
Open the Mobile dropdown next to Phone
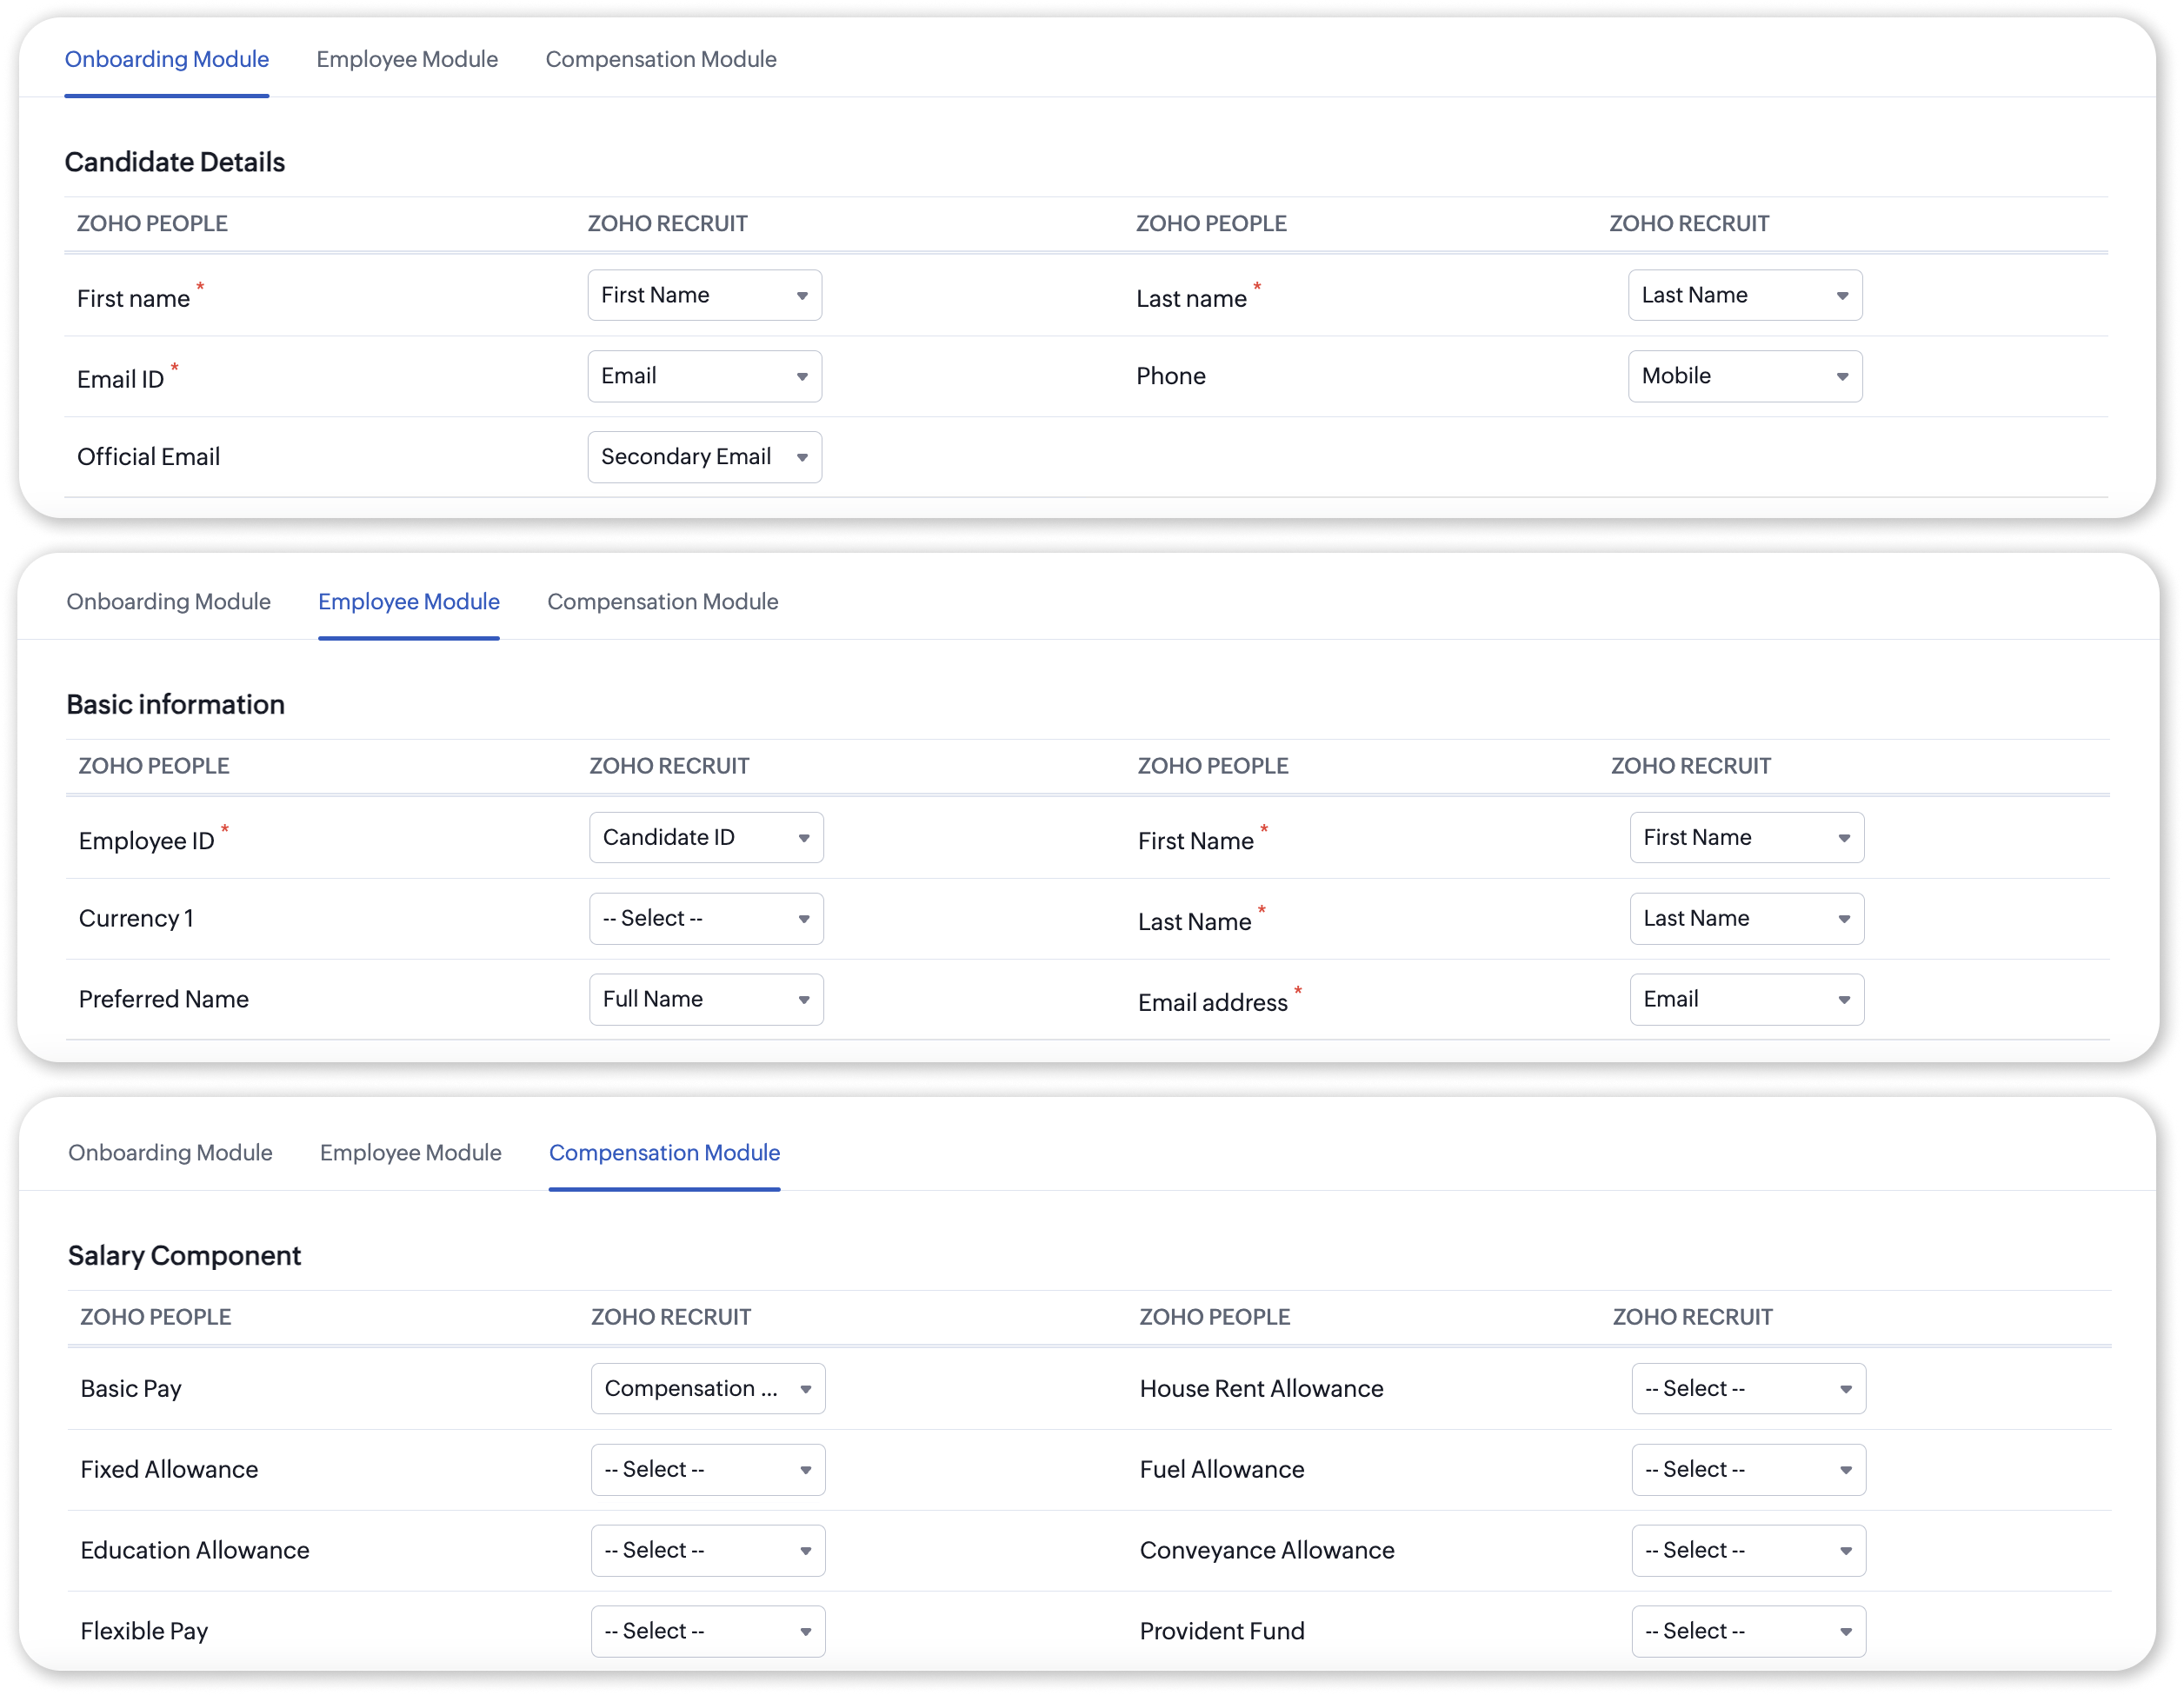coord(1744,376)
